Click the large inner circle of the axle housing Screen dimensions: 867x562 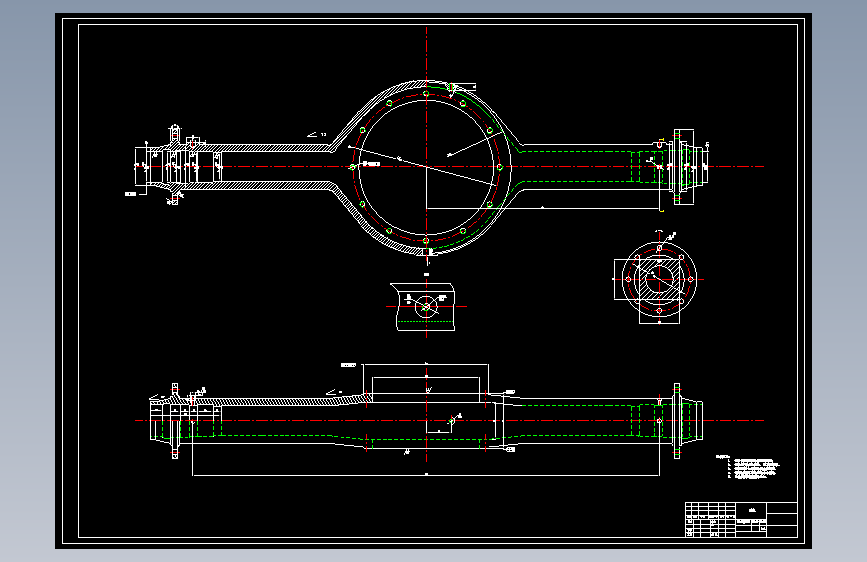point(426,167)
